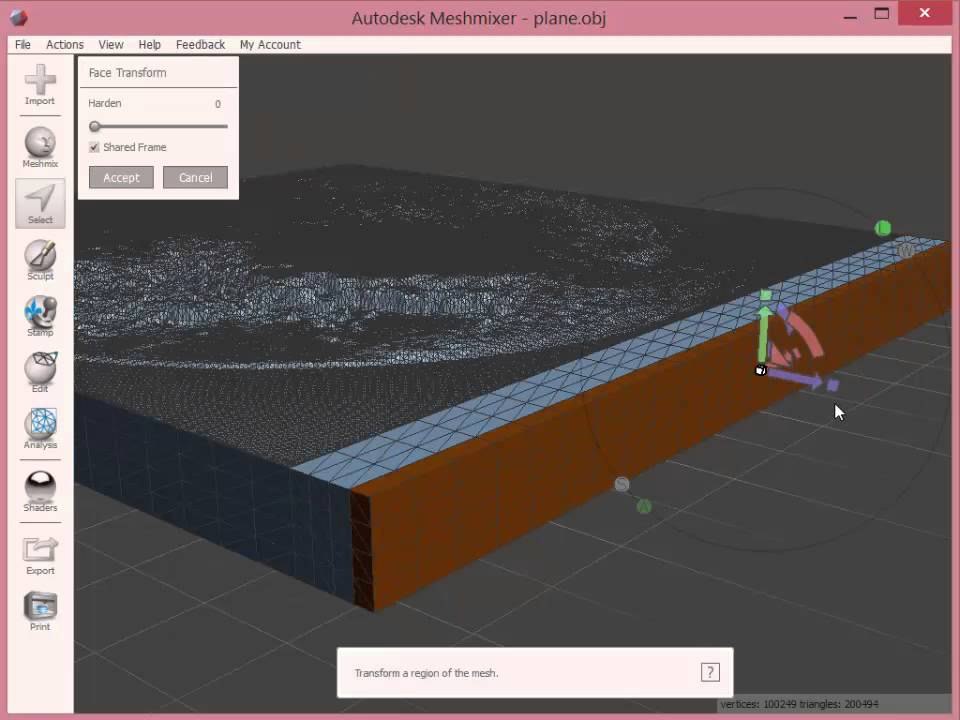Click the red rotation arc handle
This screenshot has height=720, width=960.
click(x=807, y=331)
